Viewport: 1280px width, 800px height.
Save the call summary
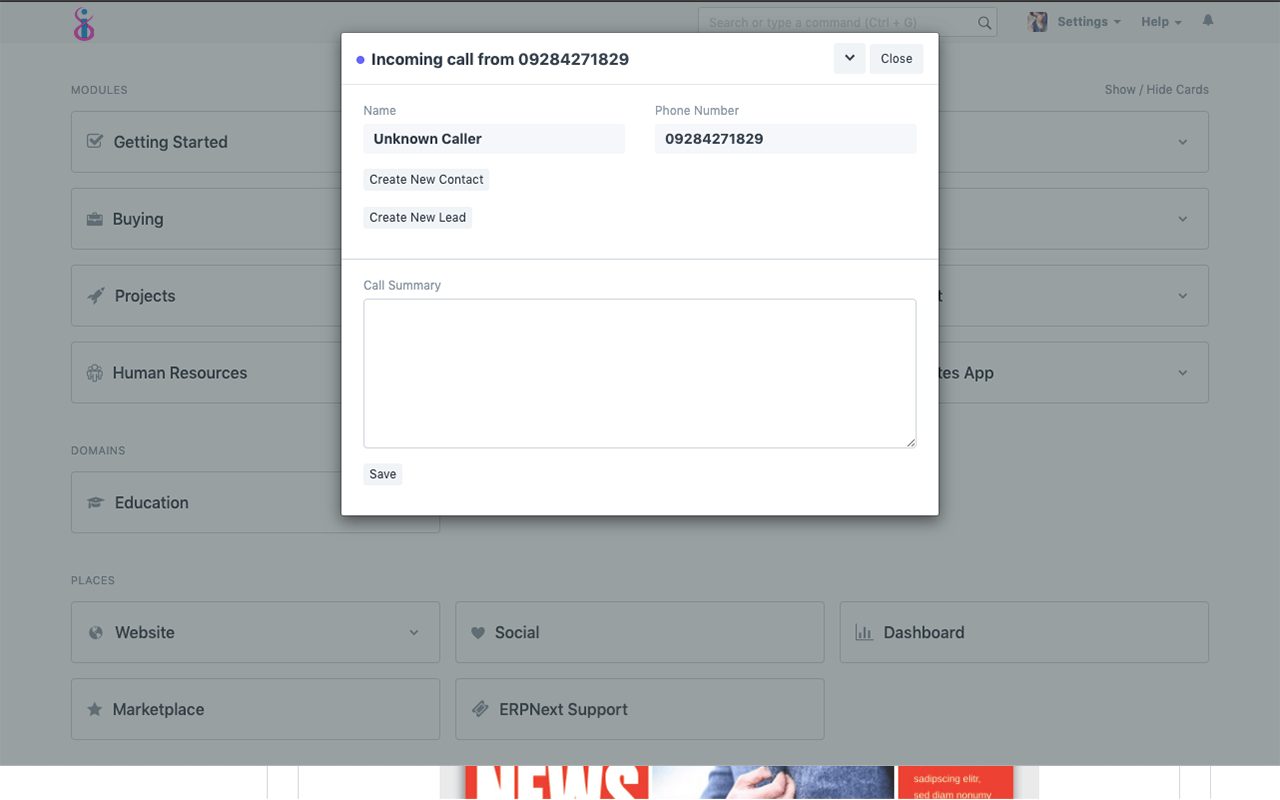[382, 473]
